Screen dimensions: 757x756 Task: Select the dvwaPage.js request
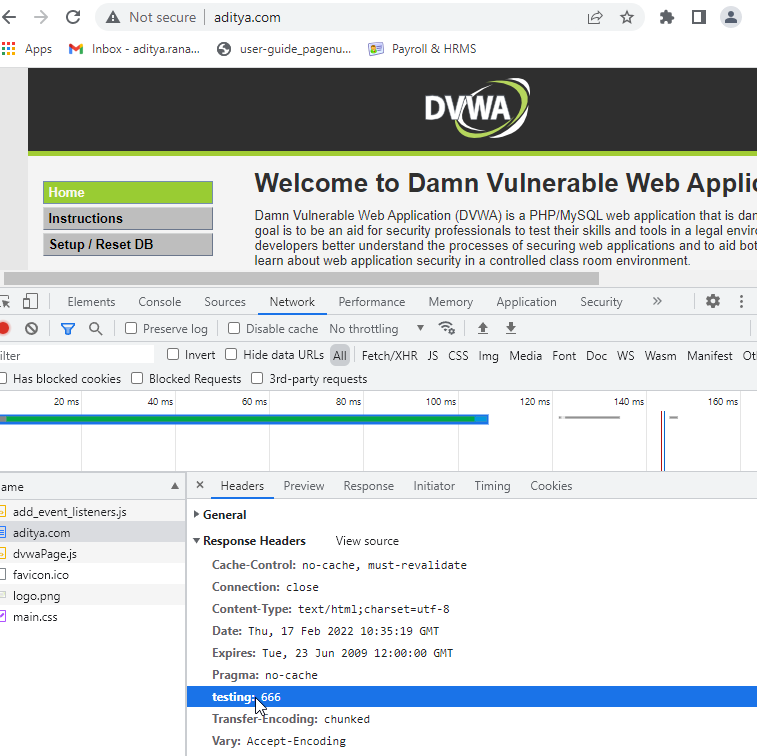[92, 554]
